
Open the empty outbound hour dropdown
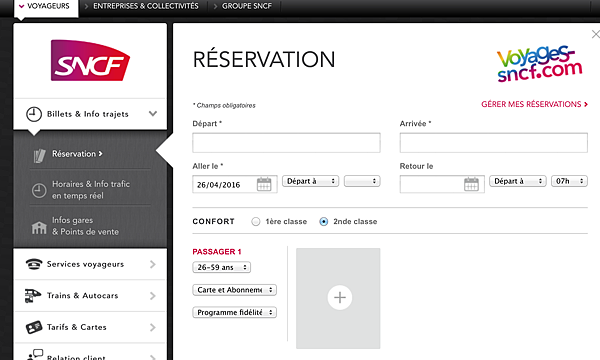click(362, 181)
